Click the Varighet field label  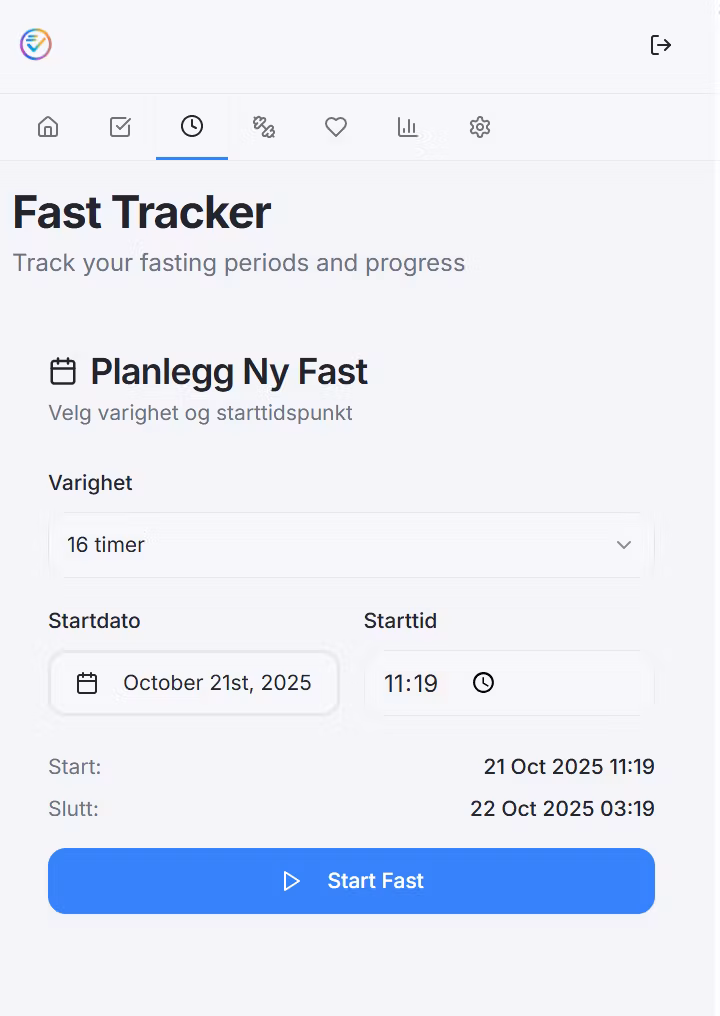pos(90,483)
